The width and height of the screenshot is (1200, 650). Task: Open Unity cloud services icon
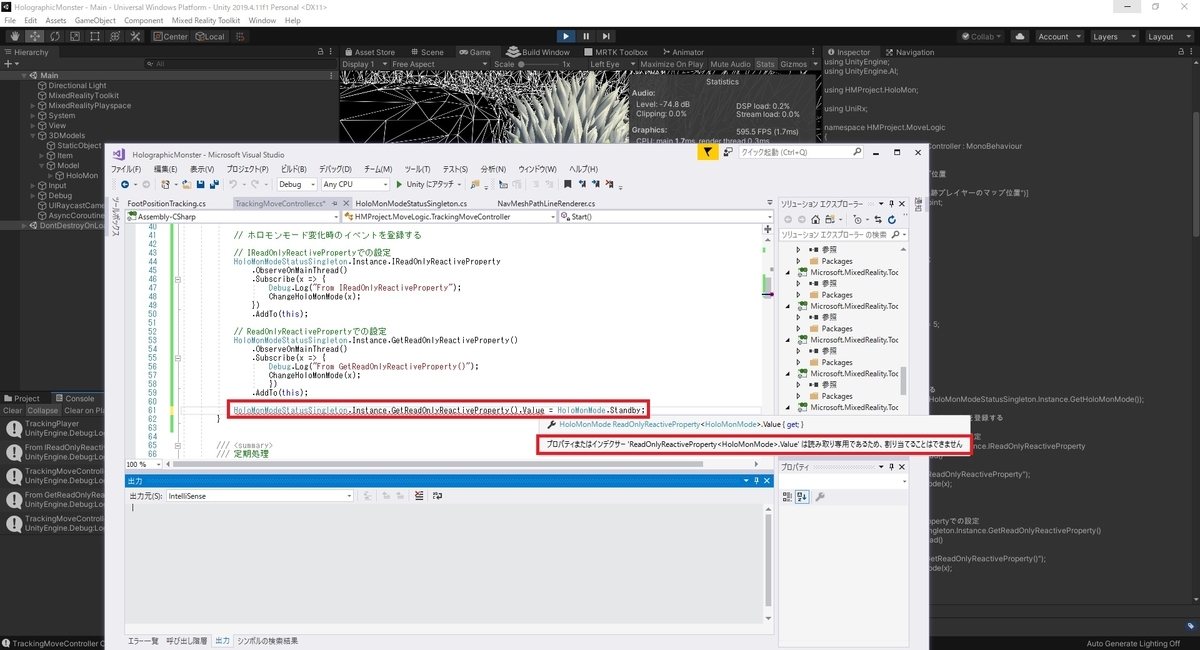(1019, 36)
